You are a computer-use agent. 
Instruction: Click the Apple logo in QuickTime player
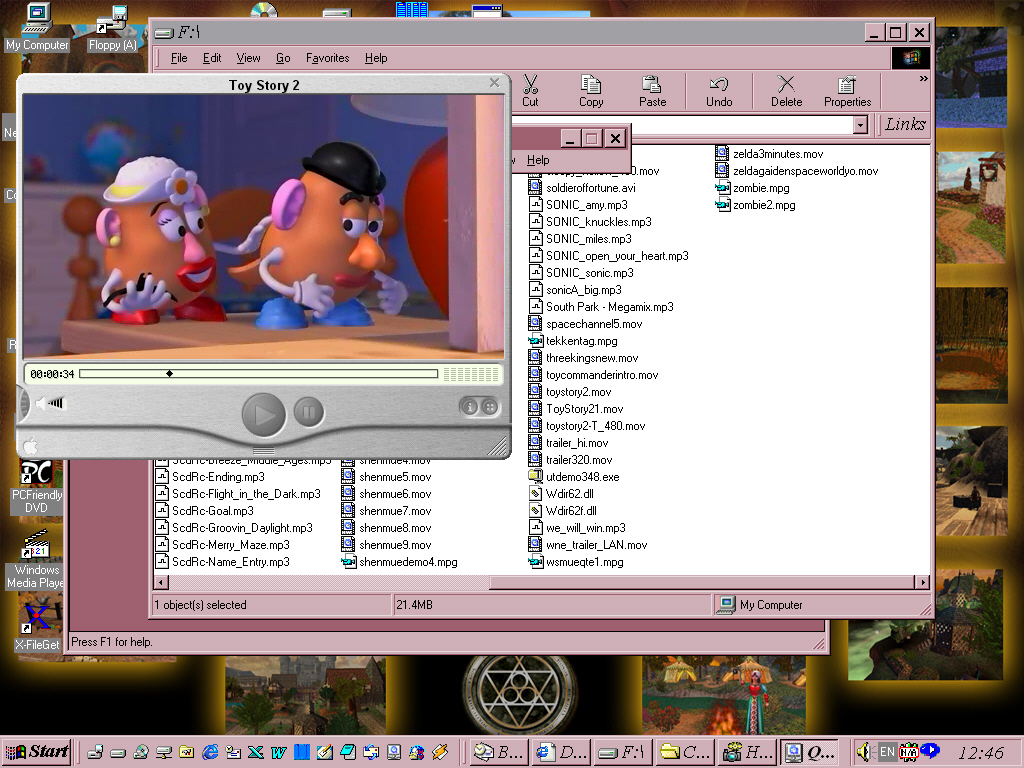pos(31,446)
